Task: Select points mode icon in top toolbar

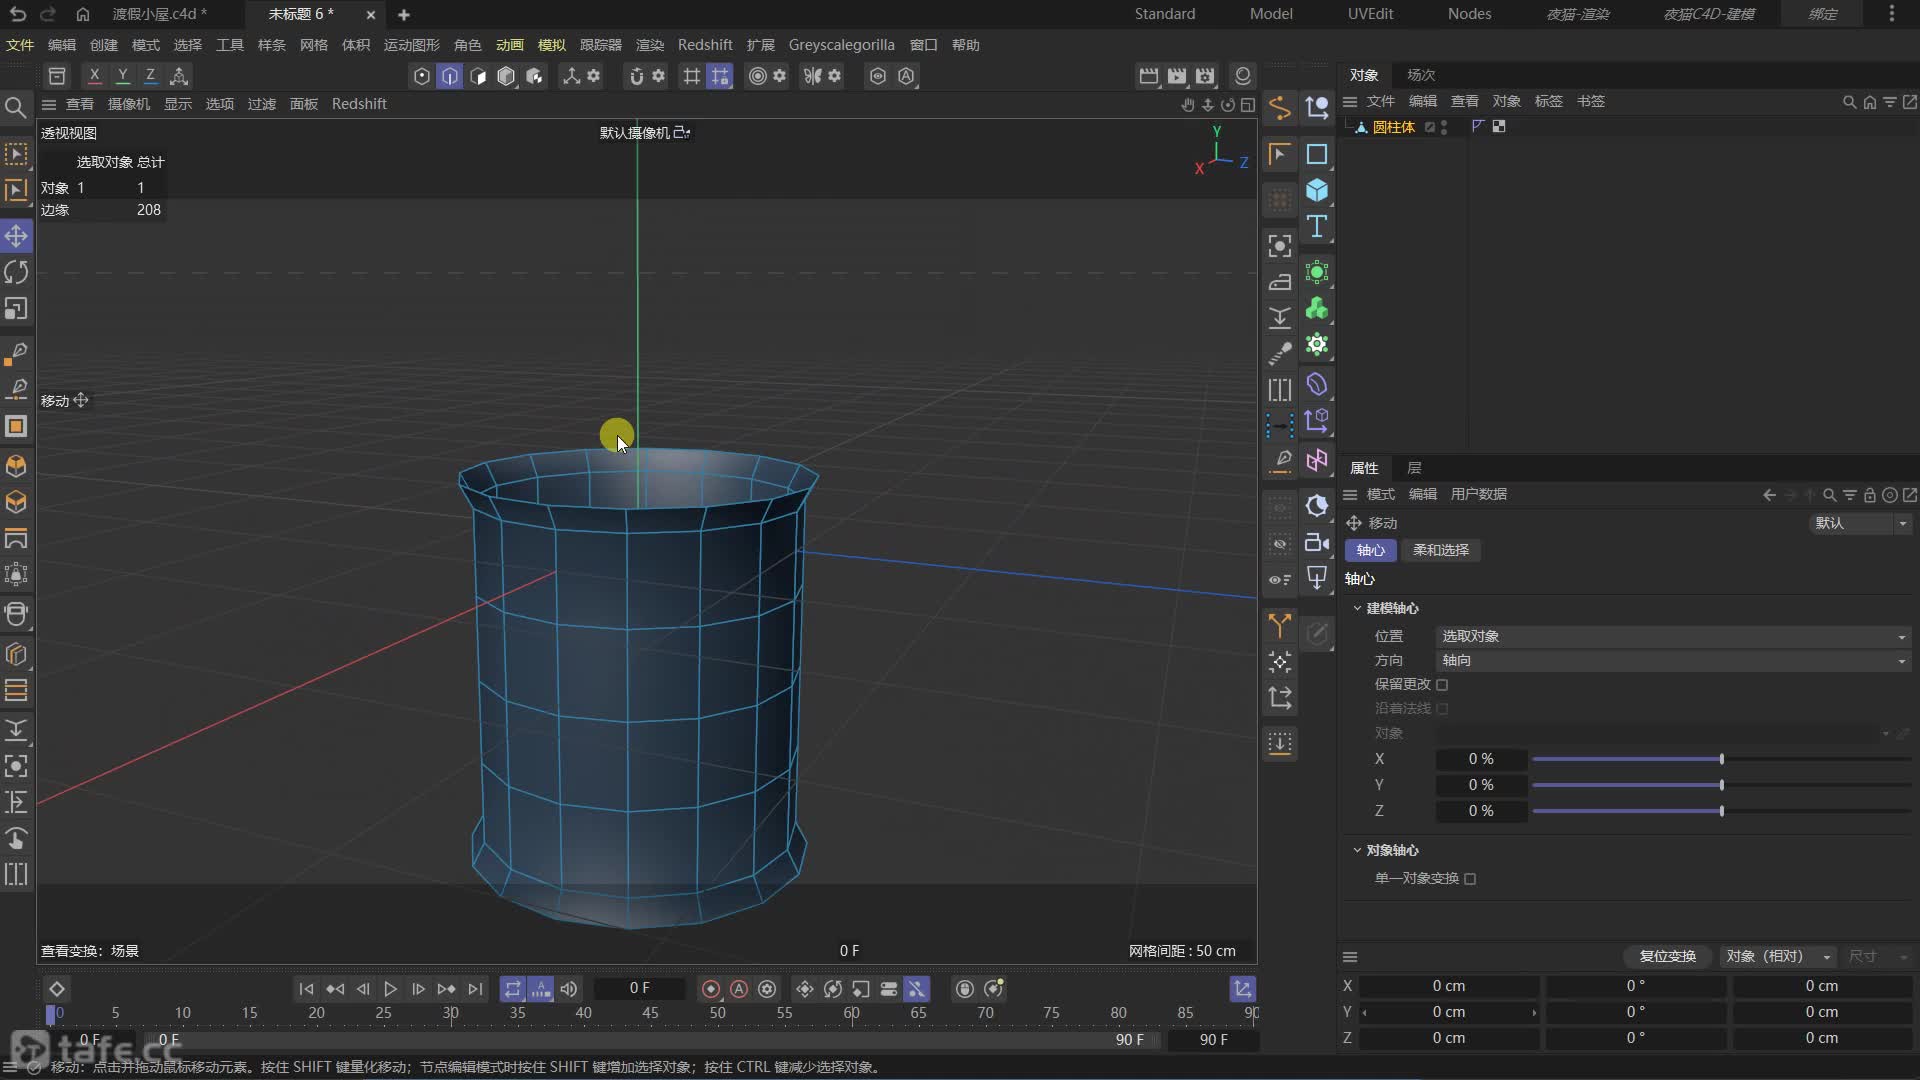Action: (422, 76)
